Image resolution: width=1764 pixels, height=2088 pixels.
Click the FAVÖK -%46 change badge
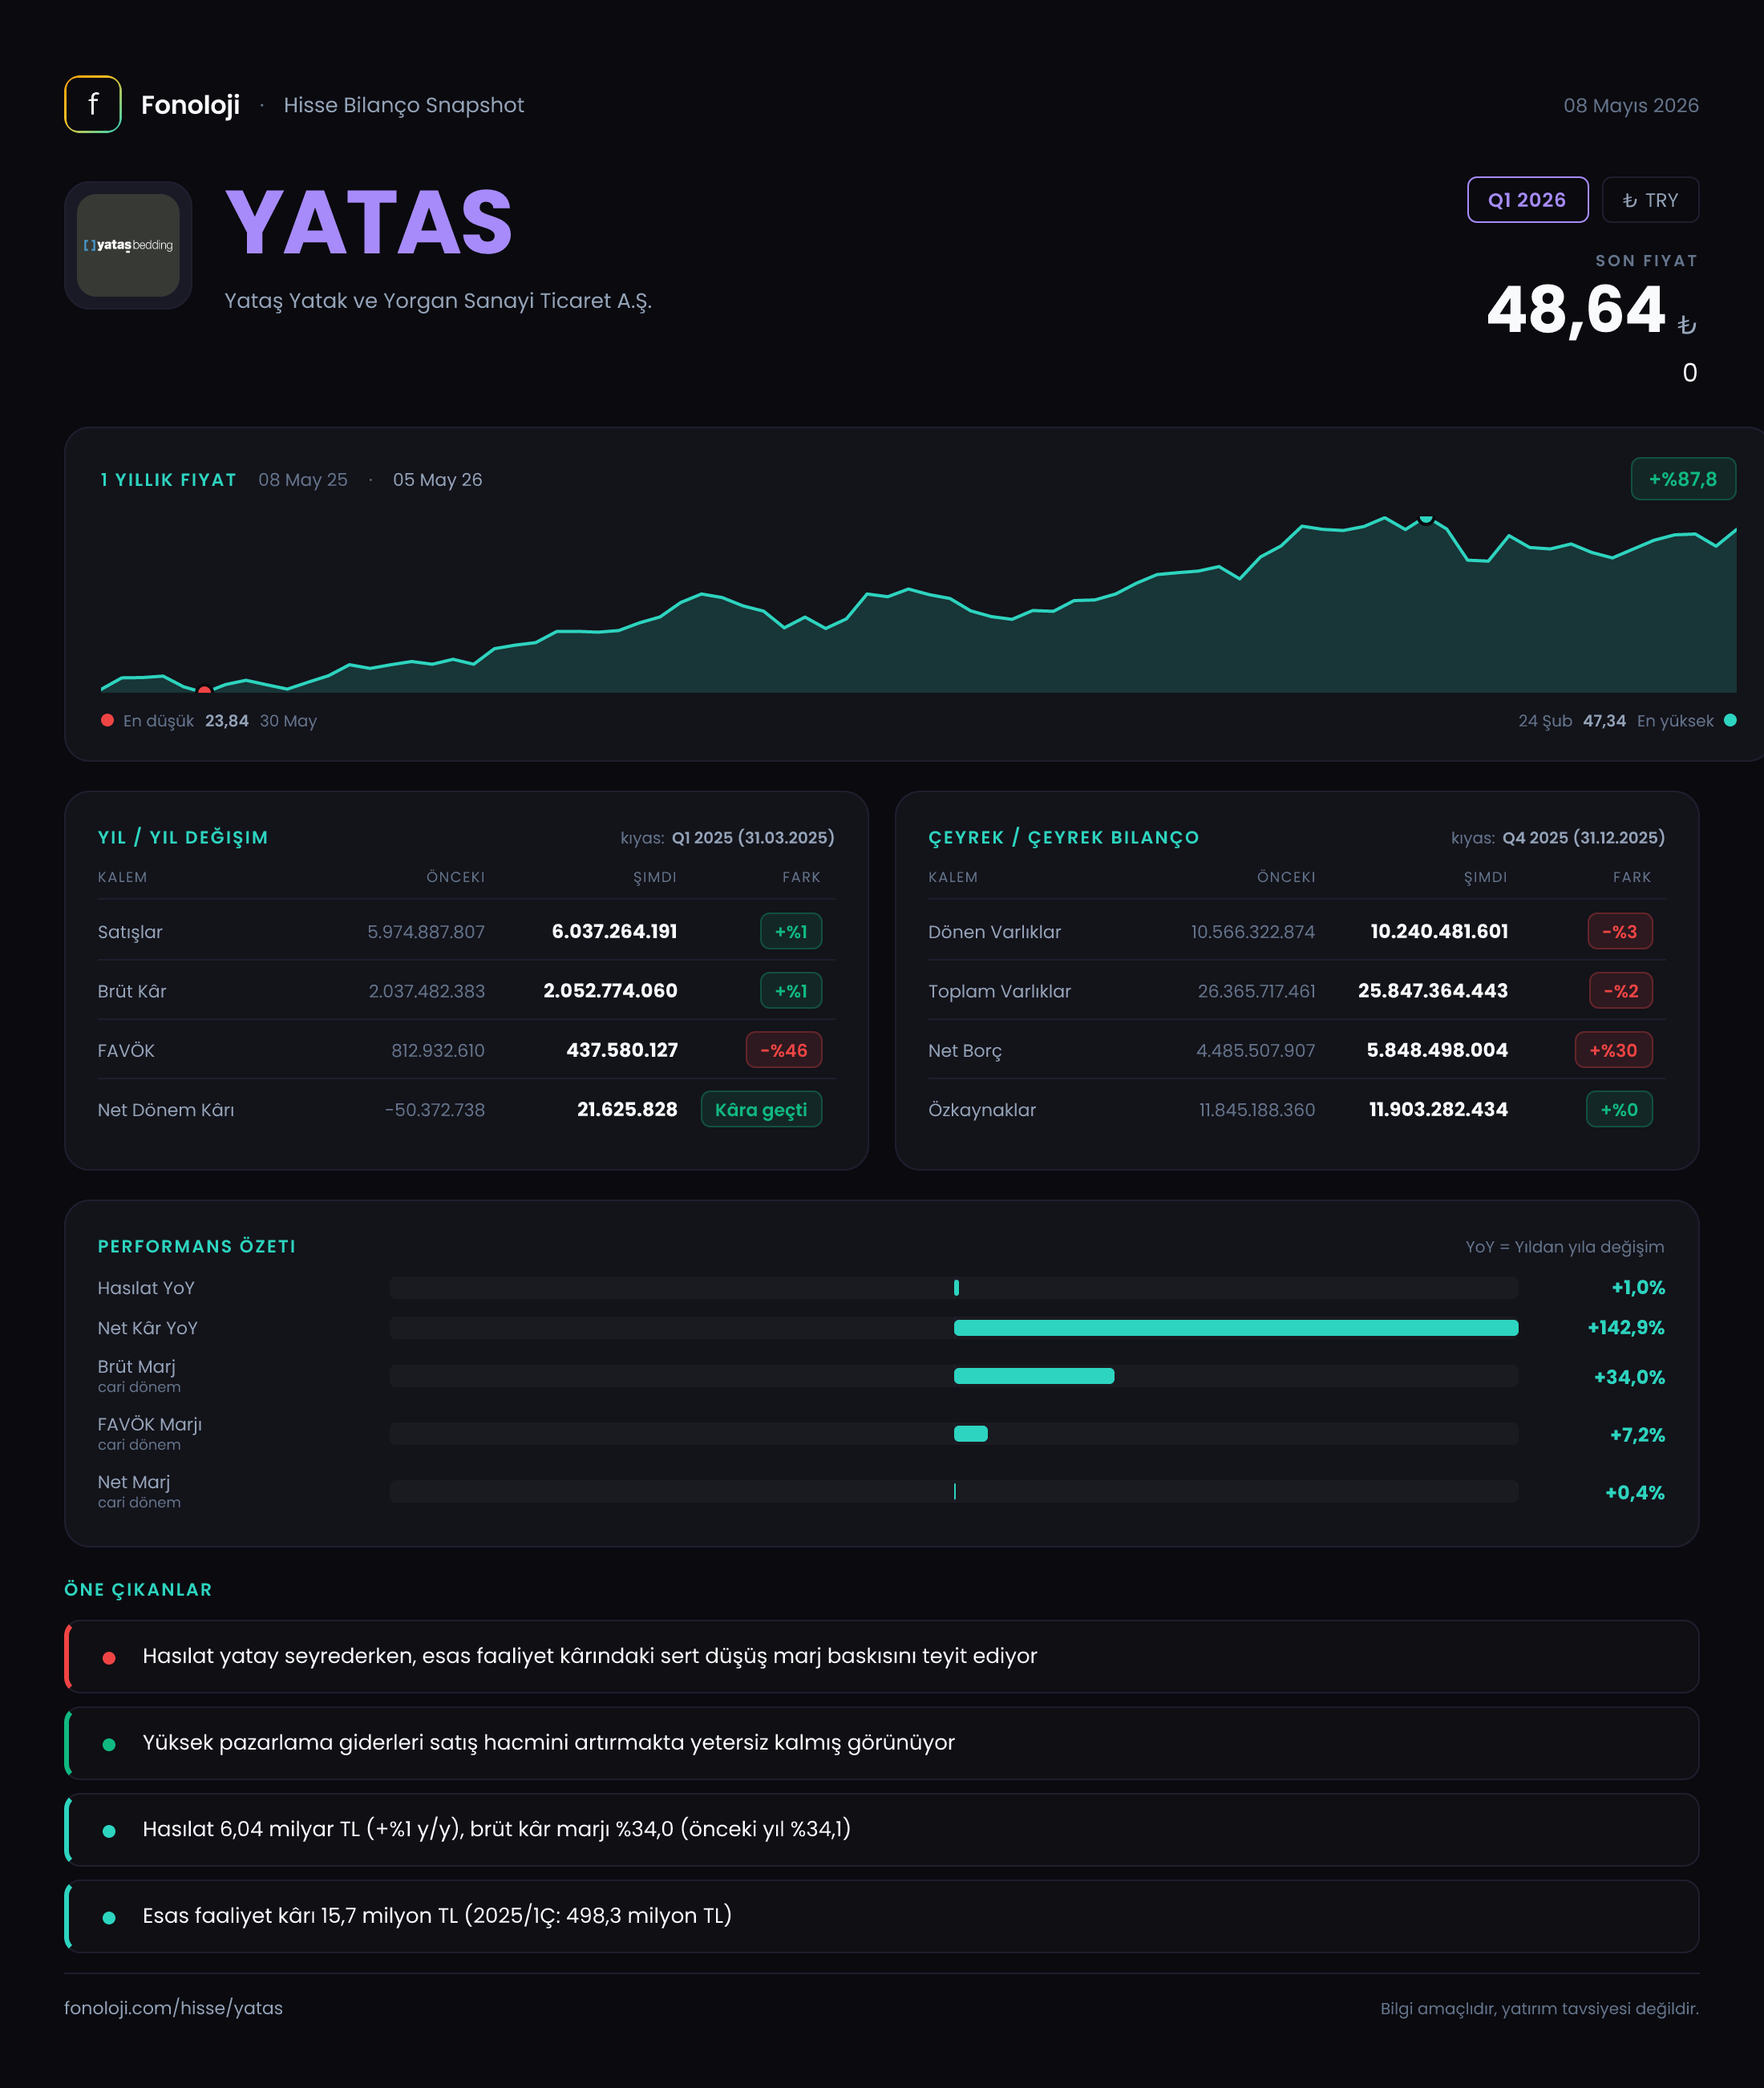click(784, 1050)
